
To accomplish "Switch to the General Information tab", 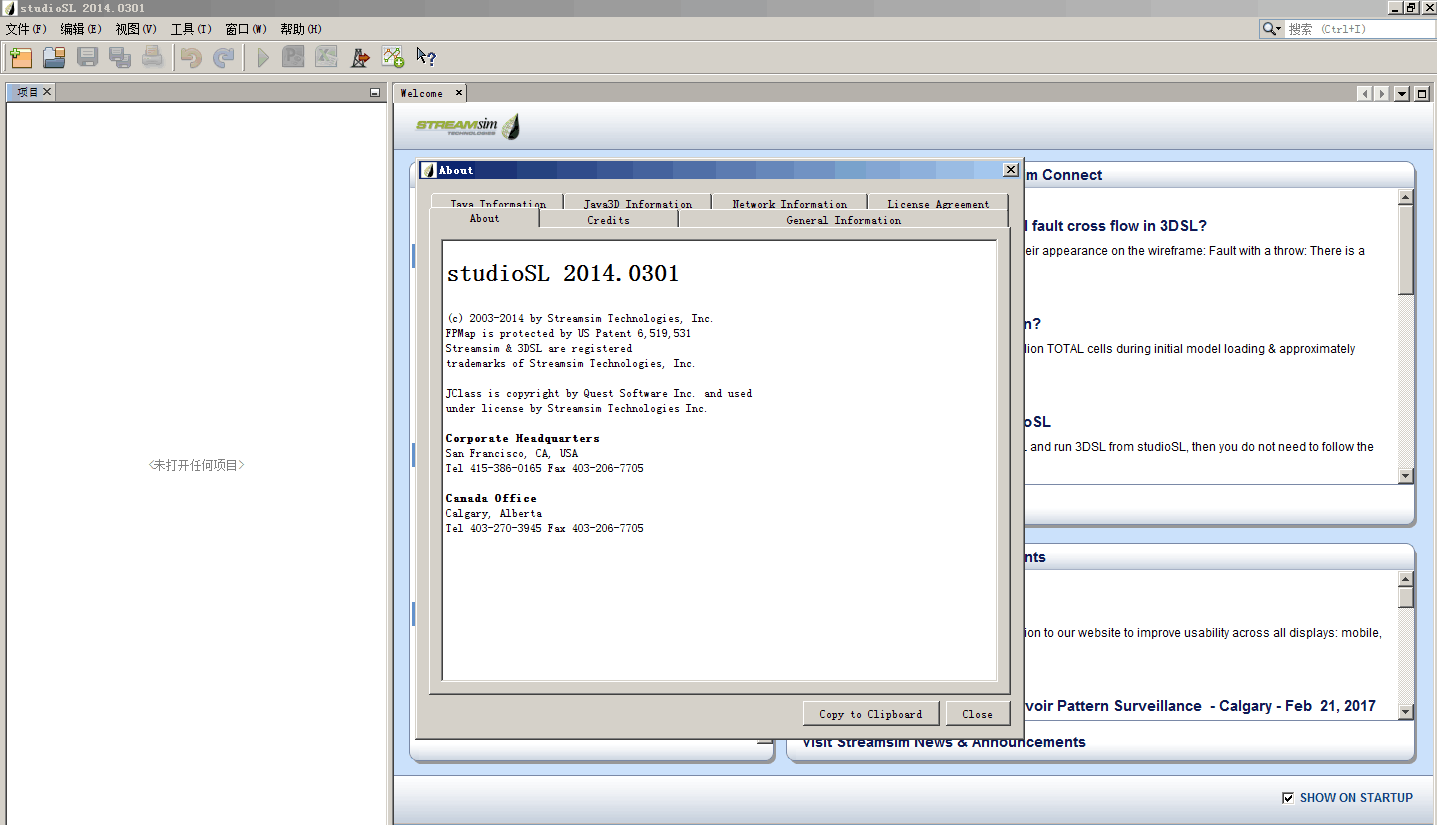I will [843, 220].
